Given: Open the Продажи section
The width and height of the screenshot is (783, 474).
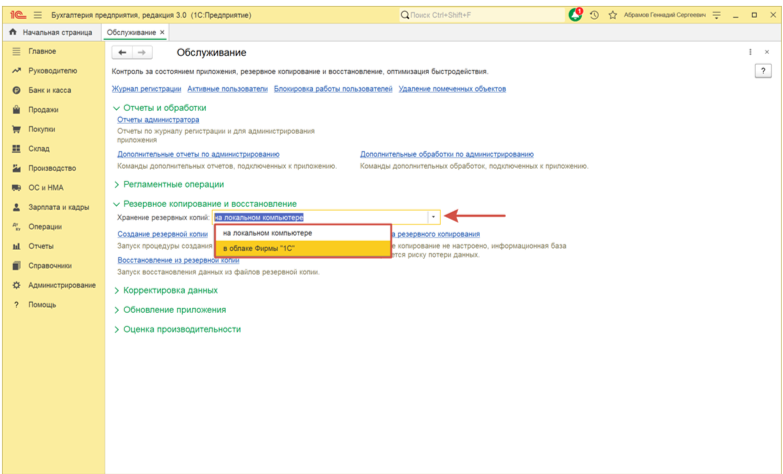Looking at the screenshot, I should pyautogui.click(x=43, y=109).
